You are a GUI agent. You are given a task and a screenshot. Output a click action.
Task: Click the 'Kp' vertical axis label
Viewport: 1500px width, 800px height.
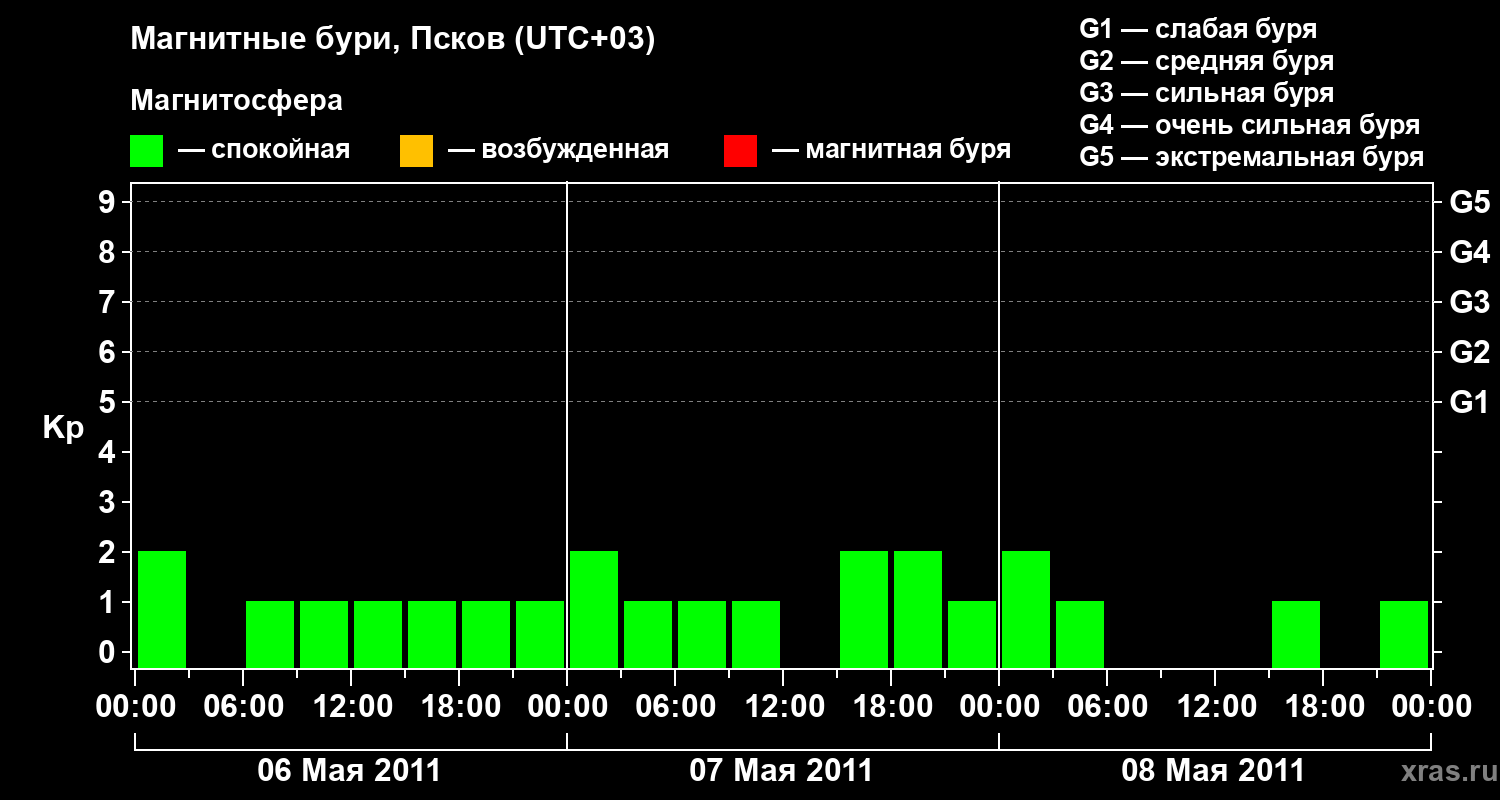63,428
